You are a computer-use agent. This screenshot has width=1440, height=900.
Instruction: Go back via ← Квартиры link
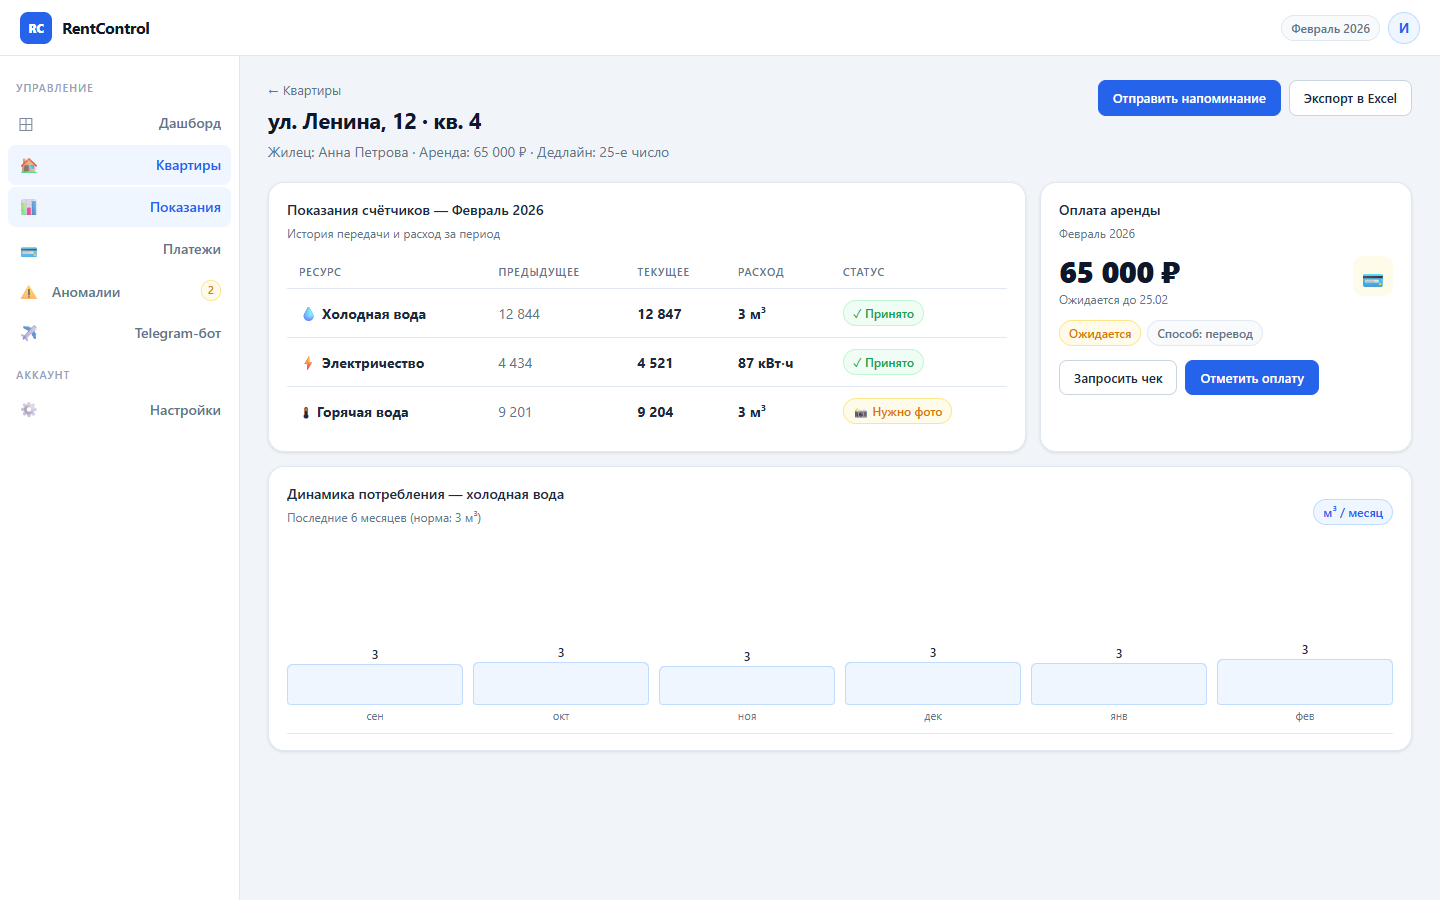click(x=304, y=91)
